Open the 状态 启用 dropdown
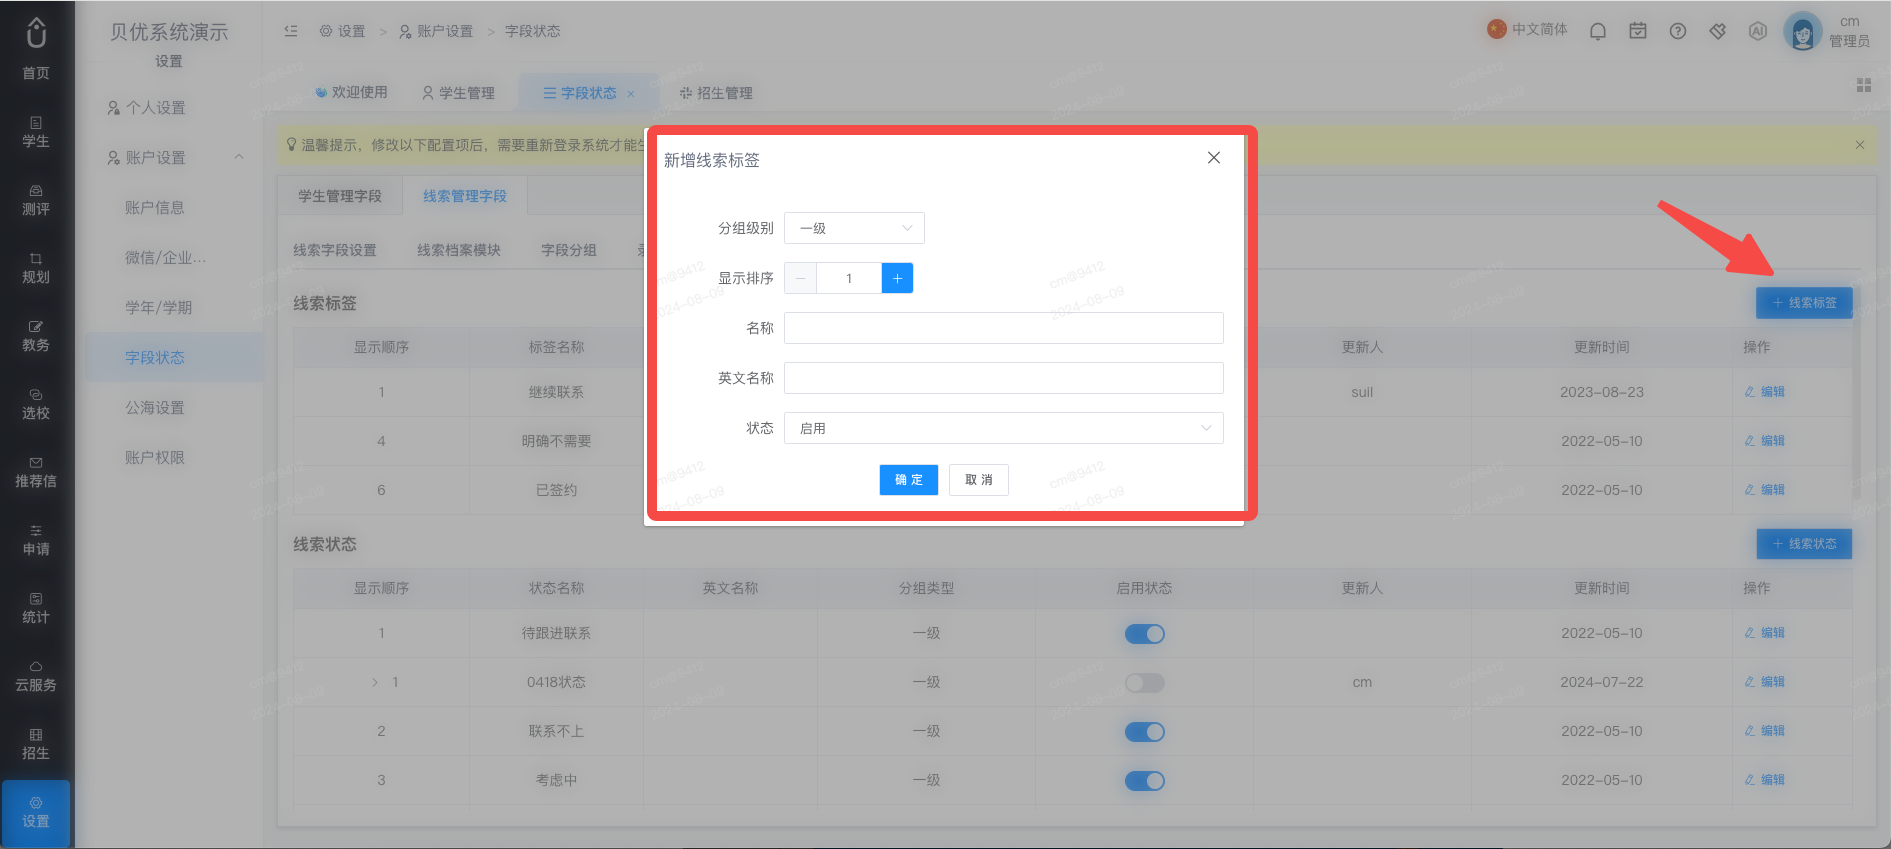The height and width of the screenshot is (849, 1891). click(x=1003, y=428)
